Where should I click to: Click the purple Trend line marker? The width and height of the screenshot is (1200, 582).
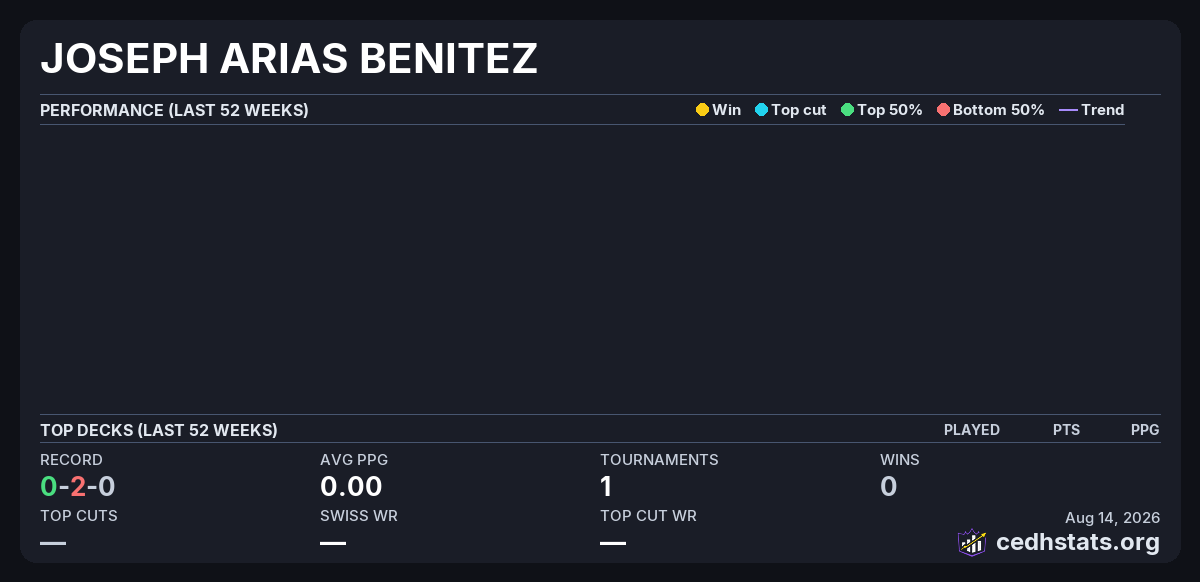[1068, 110]
